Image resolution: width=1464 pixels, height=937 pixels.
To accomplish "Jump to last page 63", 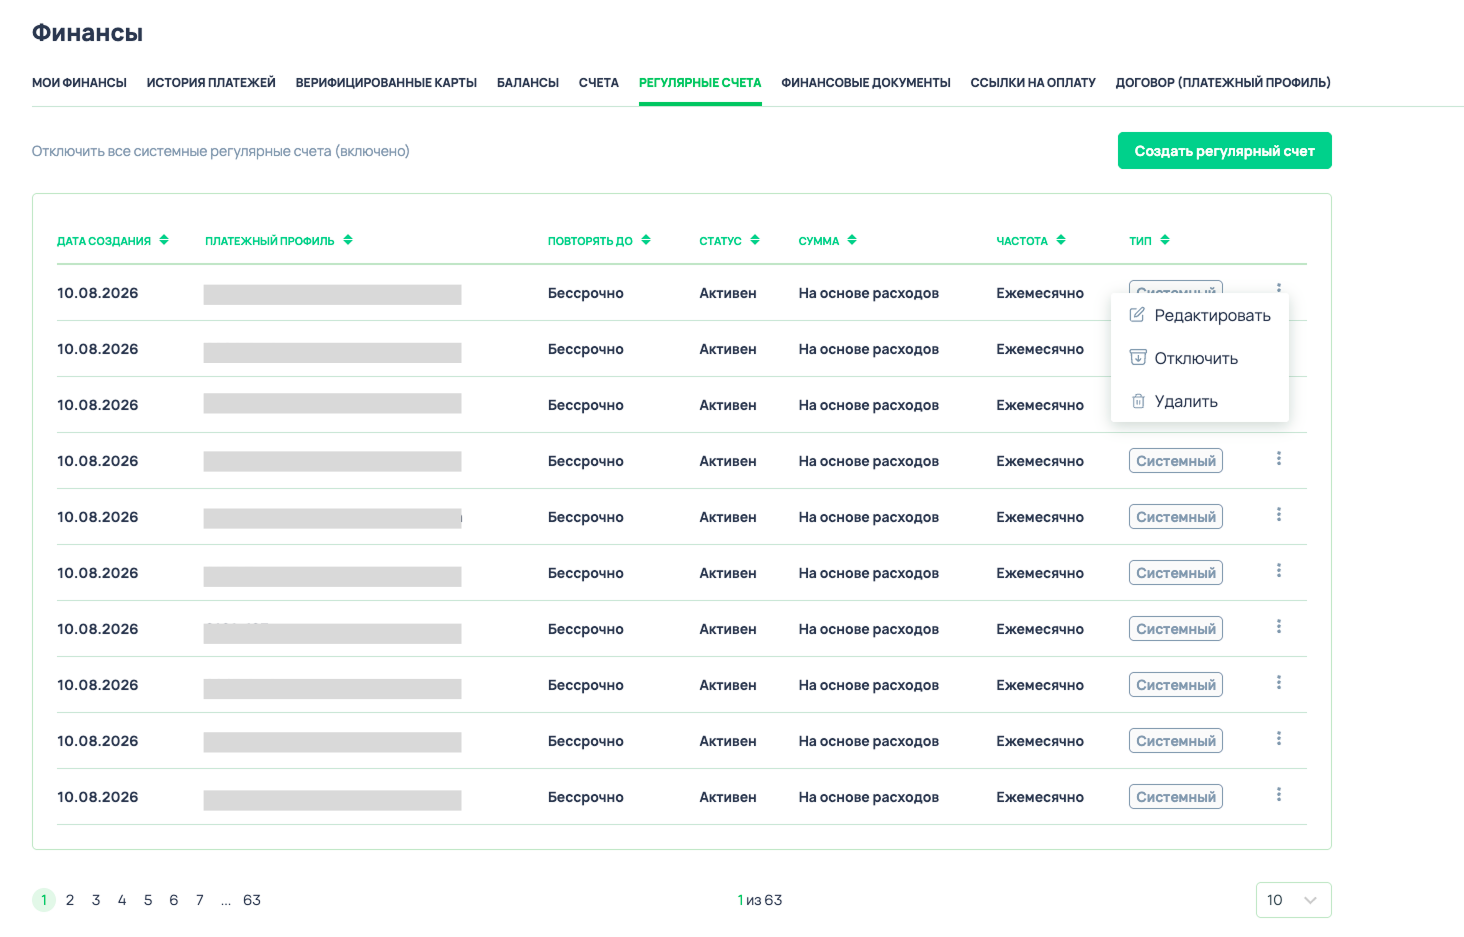I will click(x=252, y=900).
